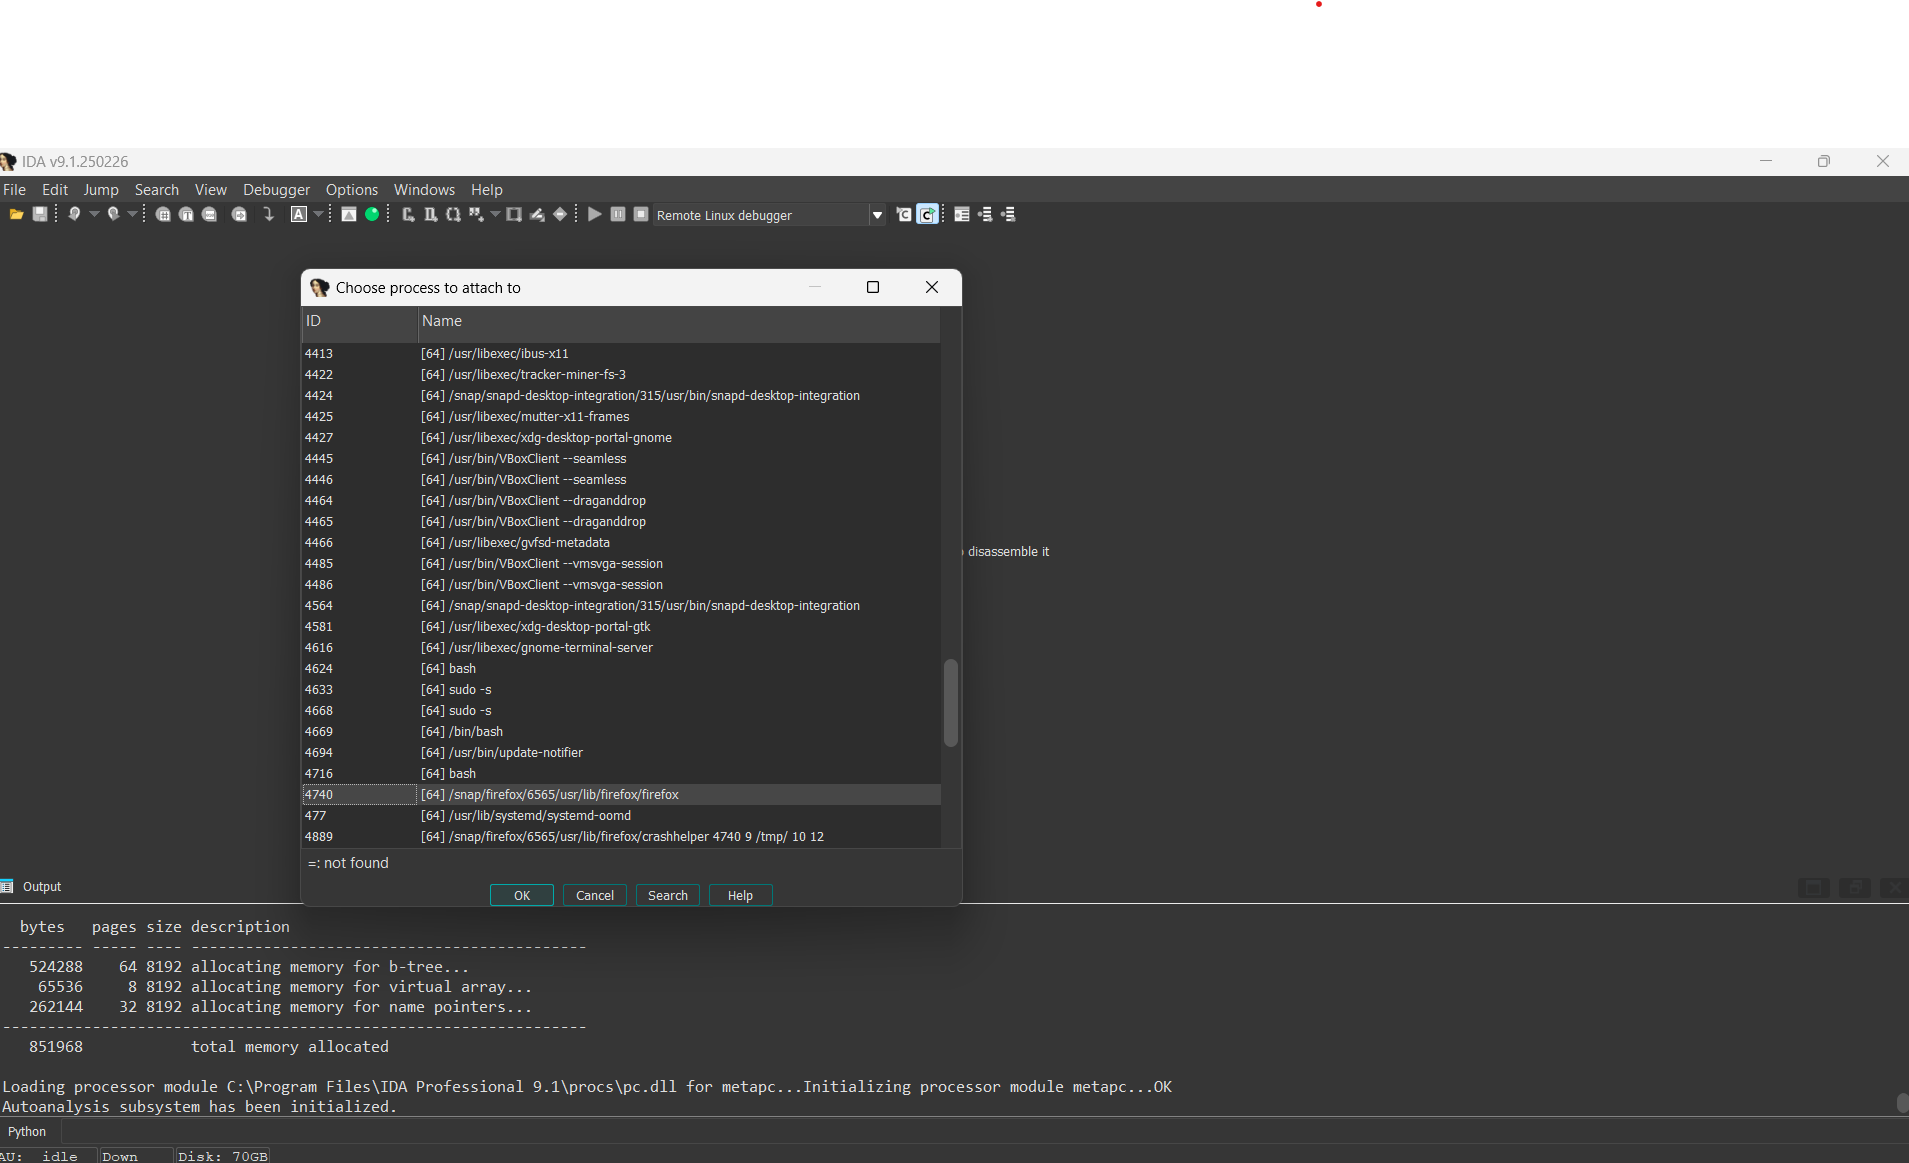Click the highlighted 'C' icon next to debugger dropdown
1909x1163 pixels.
927,214
